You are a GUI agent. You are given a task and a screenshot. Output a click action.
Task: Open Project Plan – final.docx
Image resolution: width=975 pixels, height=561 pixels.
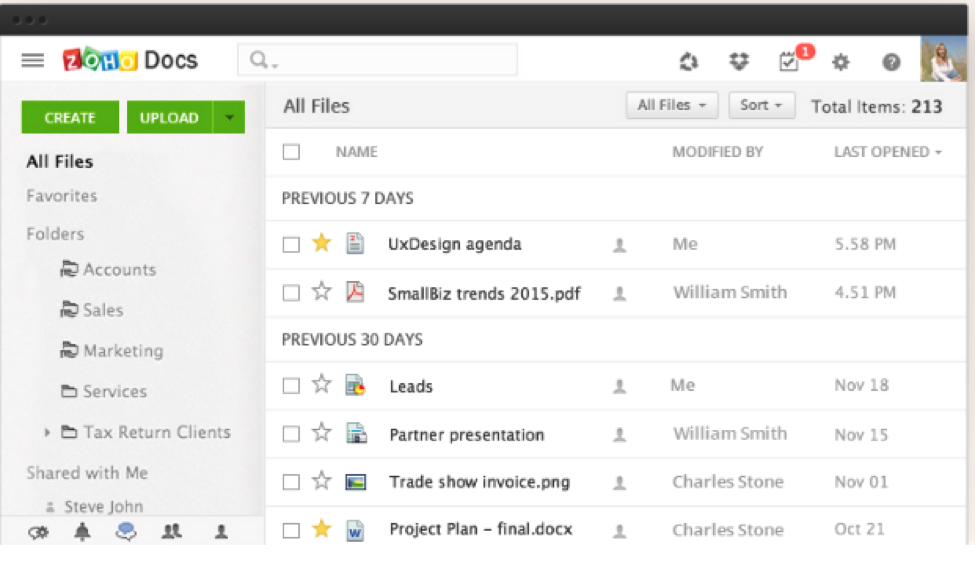(x=481, y=529)
